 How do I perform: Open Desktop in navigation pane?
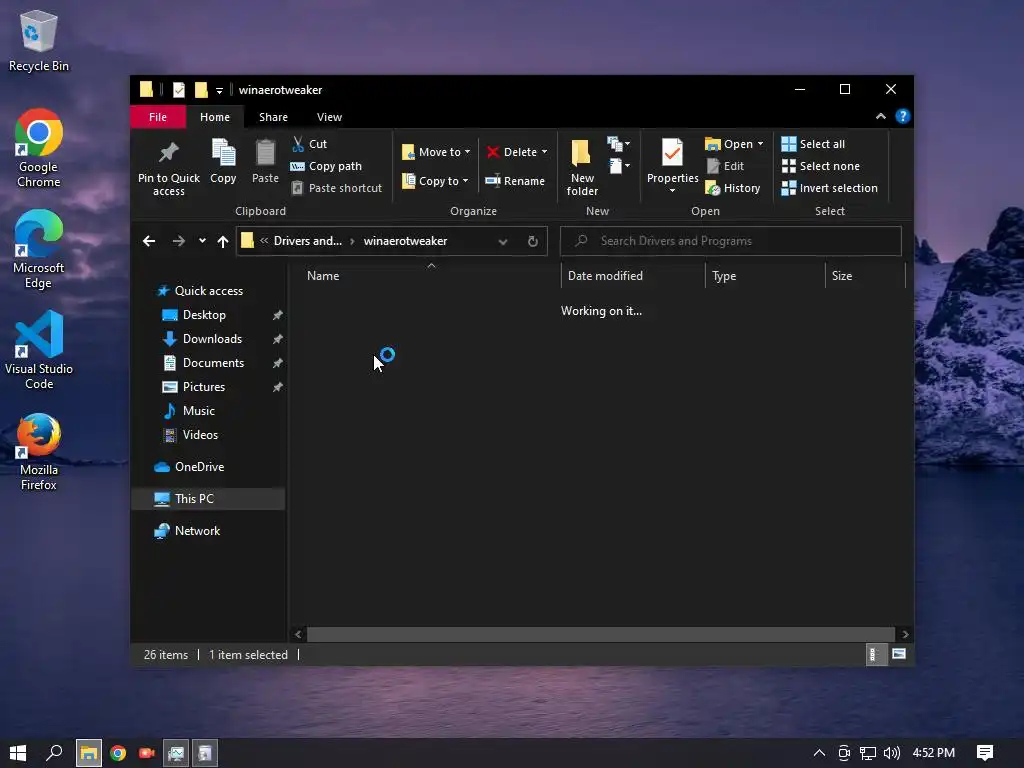click(x=204, y=315)
